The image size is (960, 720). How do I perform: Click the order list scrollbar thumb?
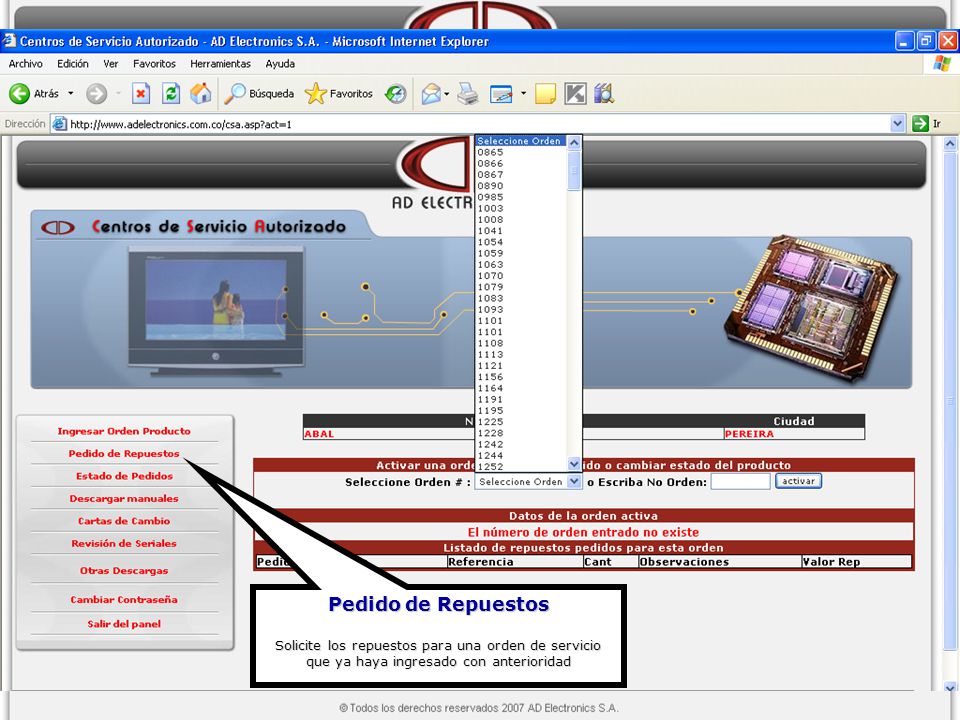574,170
